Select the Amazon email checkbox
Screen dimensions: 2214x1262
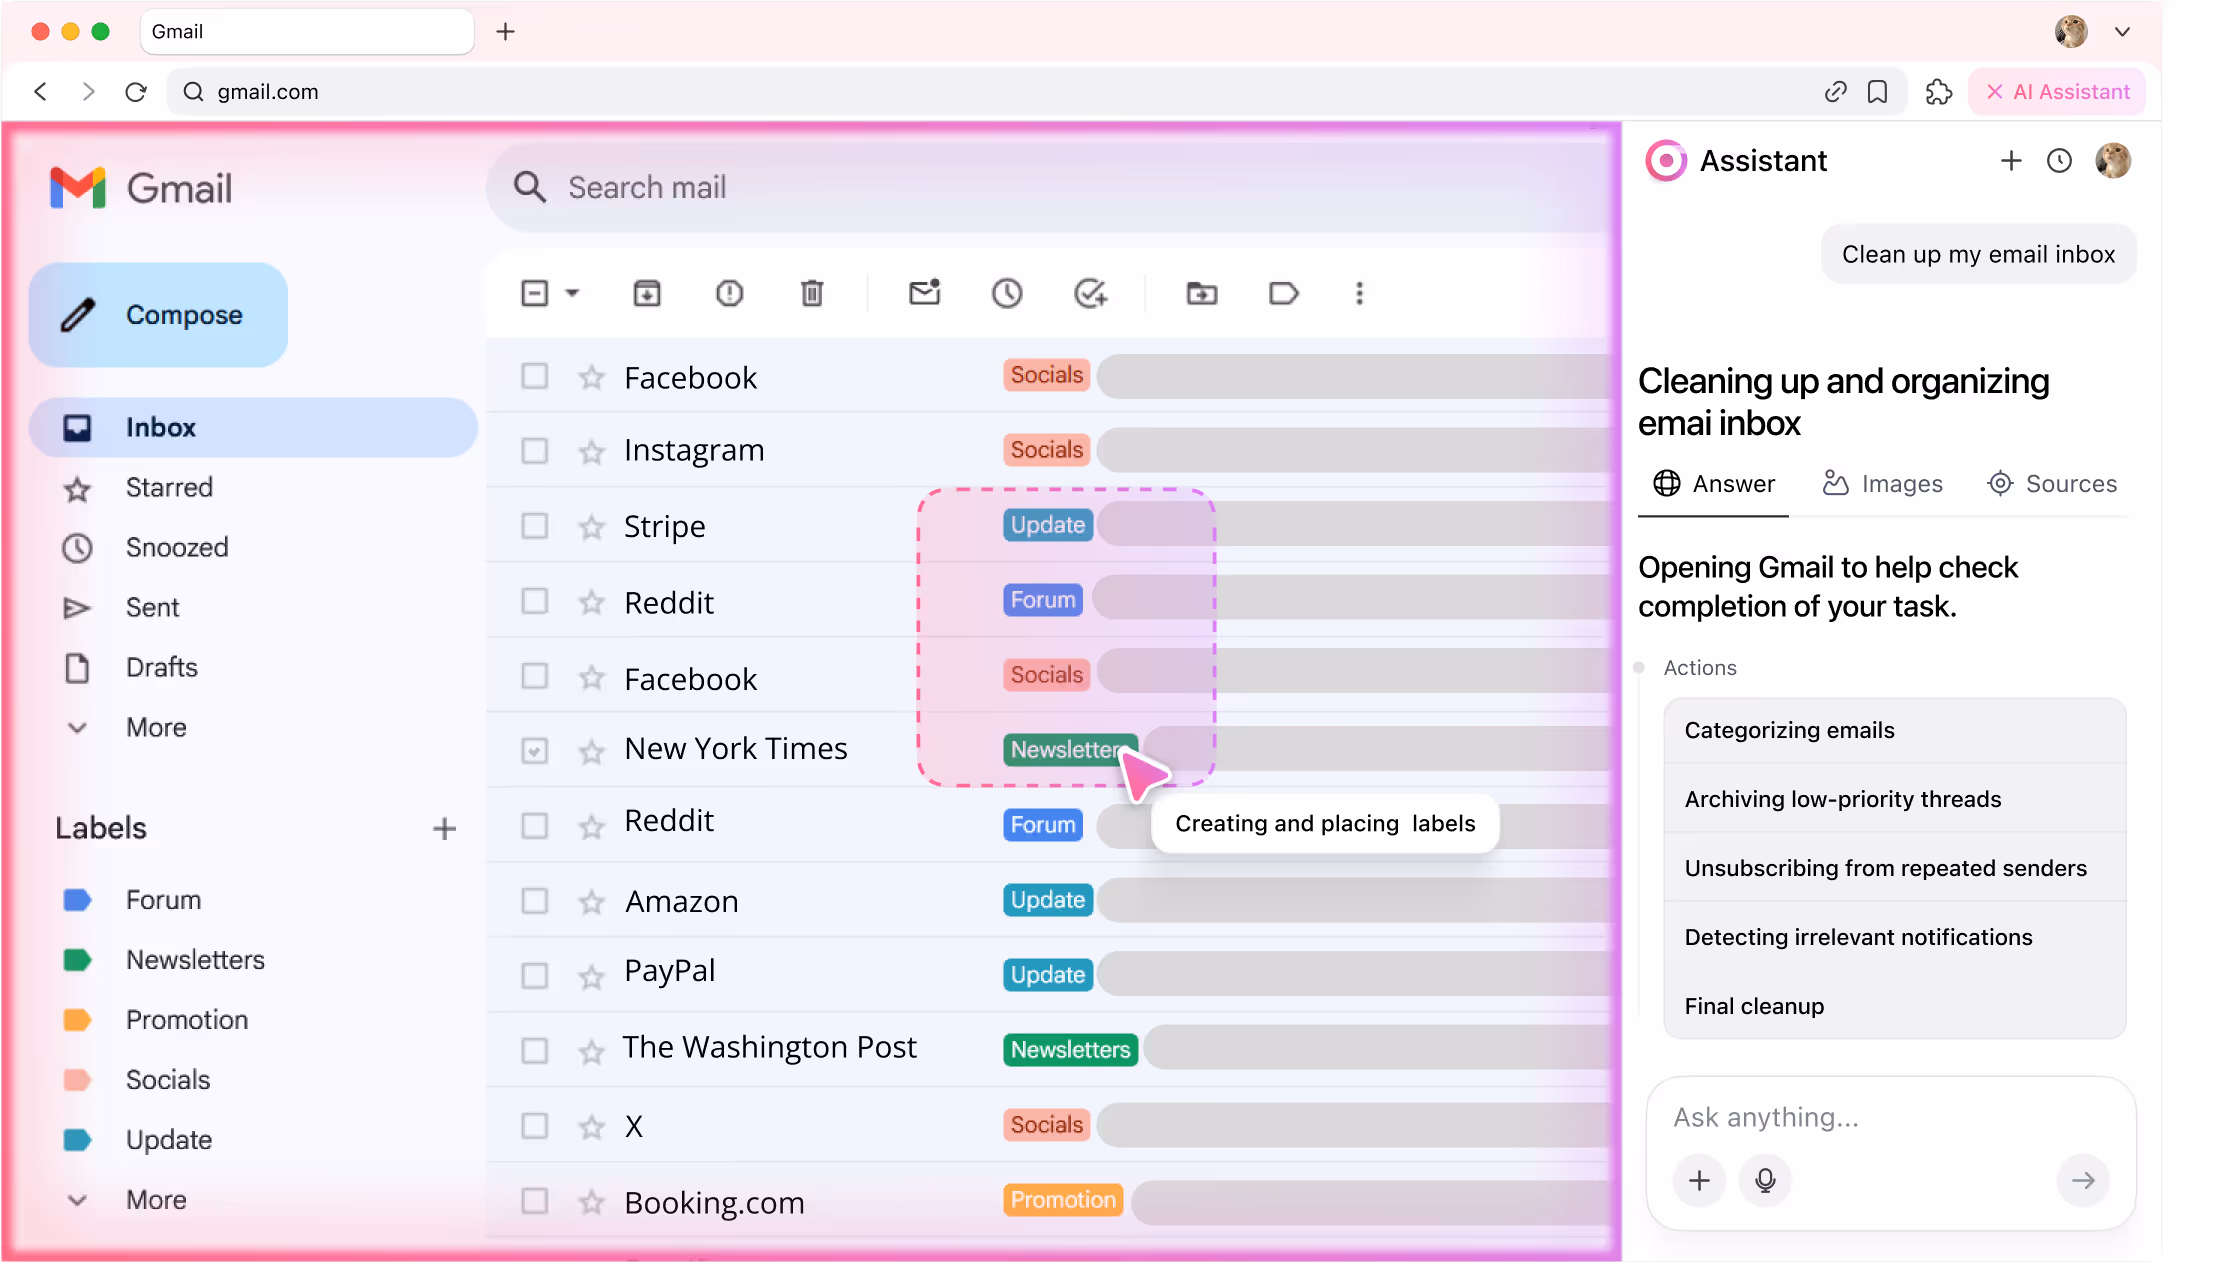[x=535, y=901]
